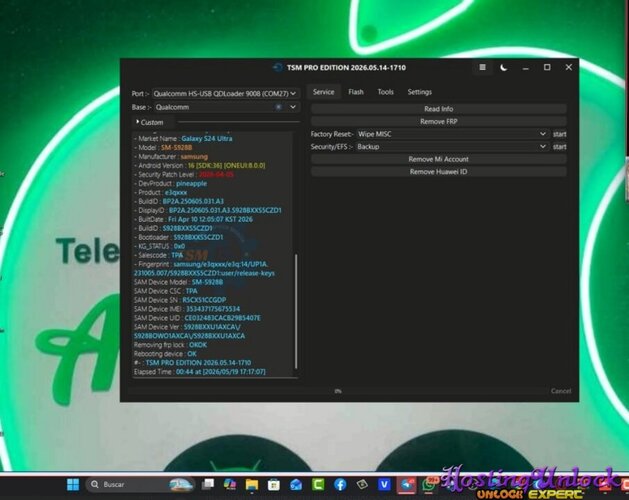This screenshot has width=629, height=500.
Task: Select the SAM Device SN line
Action: click(x=180, y=300)
